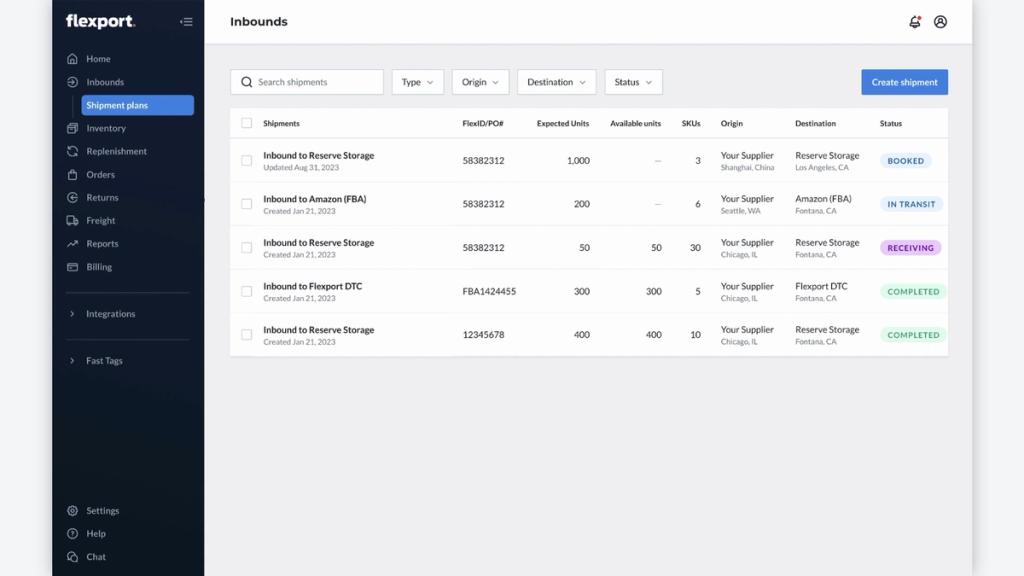
Task: Click the Inbounds arrow icon
Action: click(x=72, y=82)
